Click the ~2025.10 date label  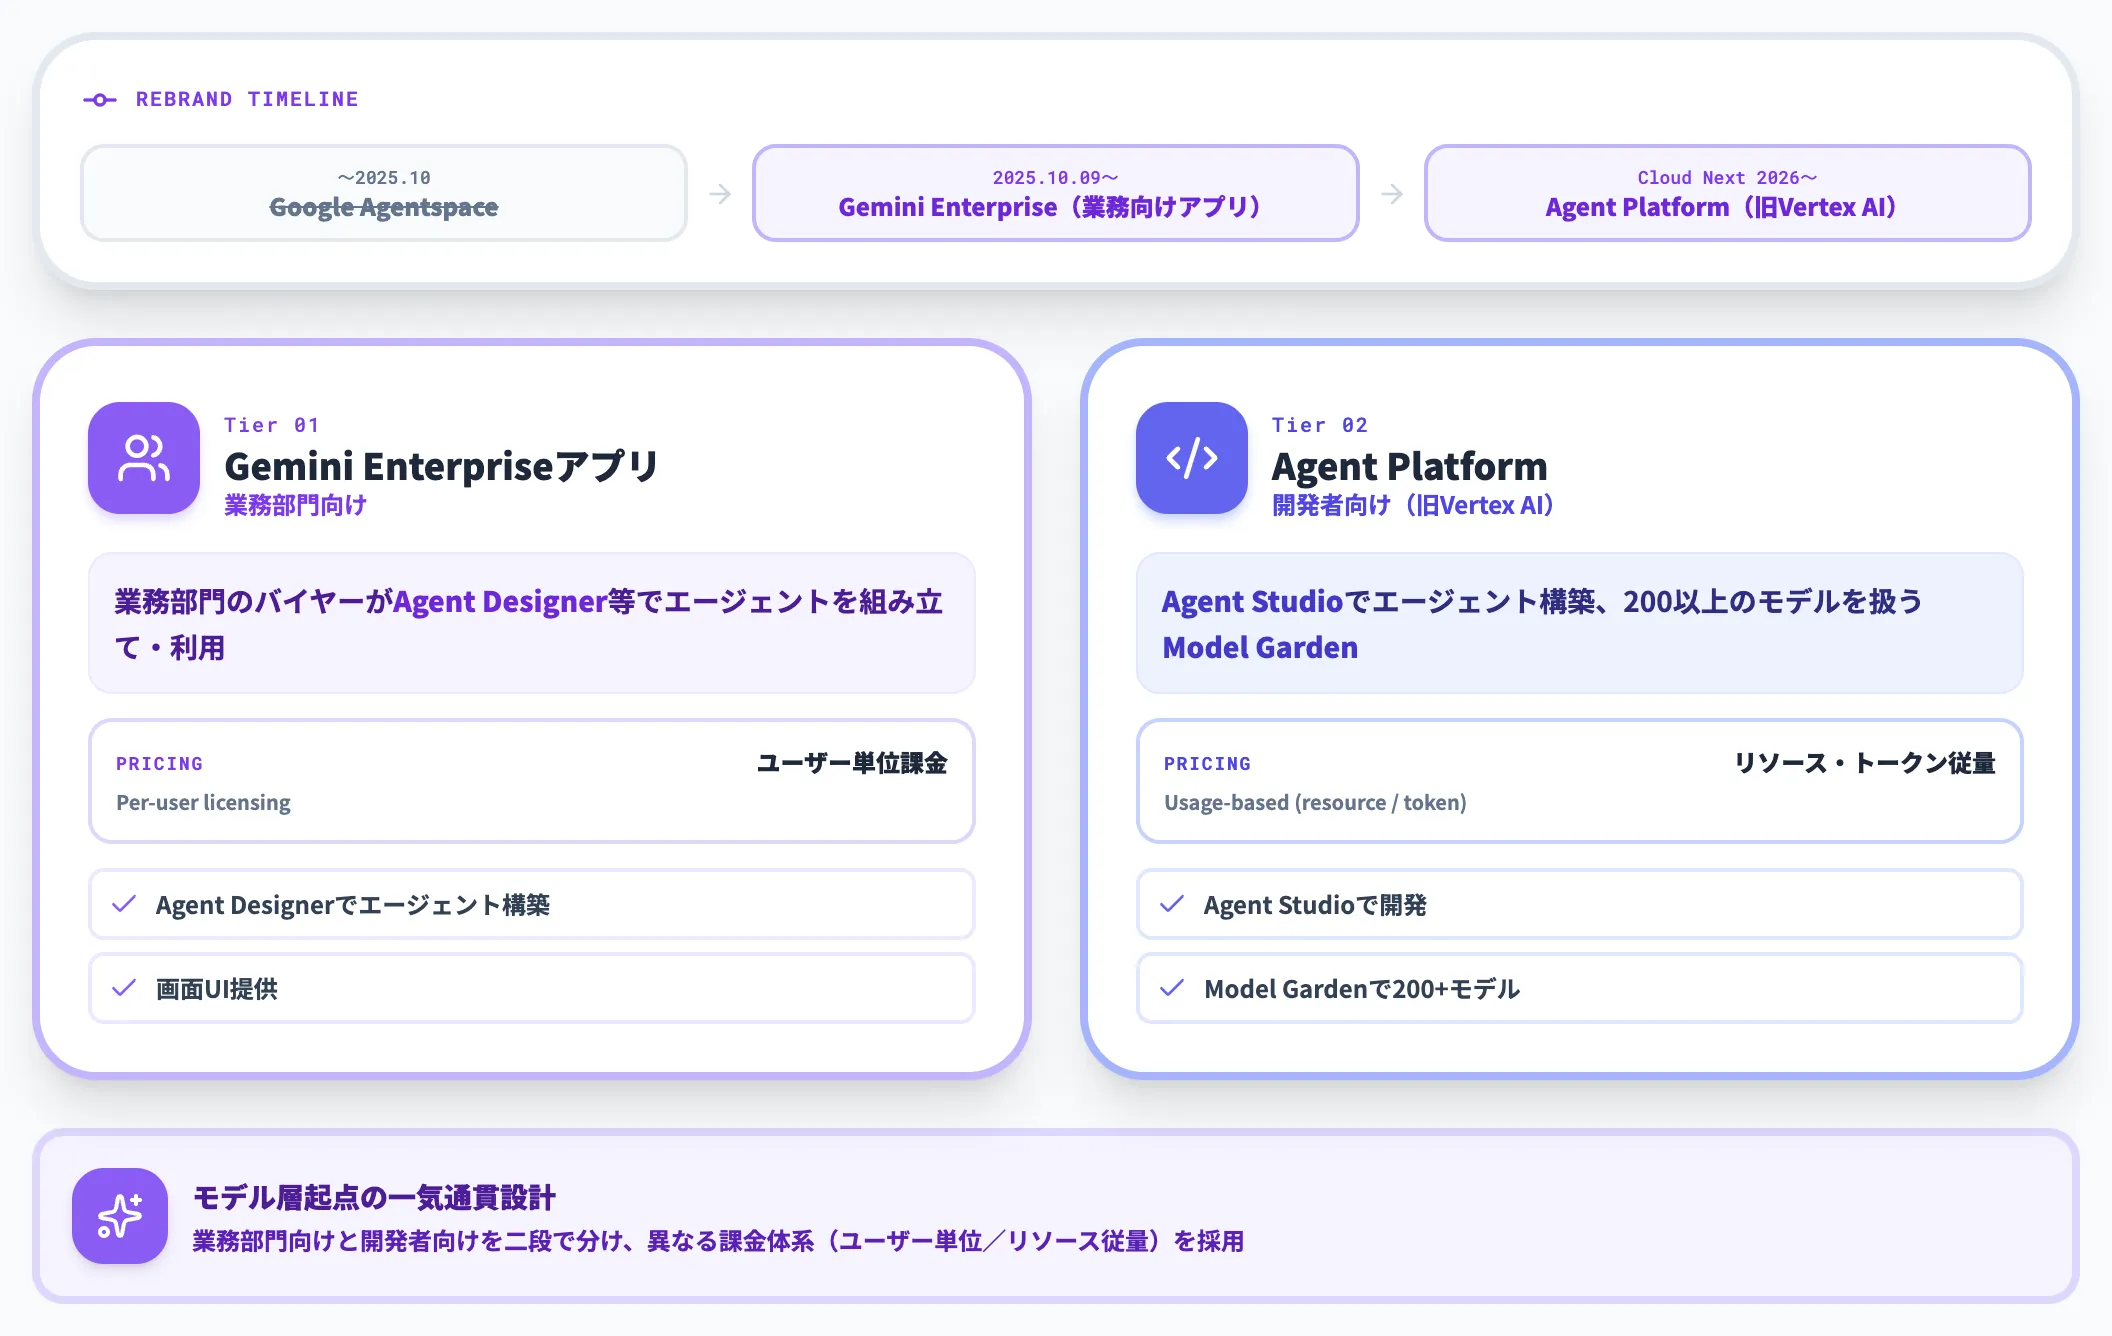[x=384, y=178]
